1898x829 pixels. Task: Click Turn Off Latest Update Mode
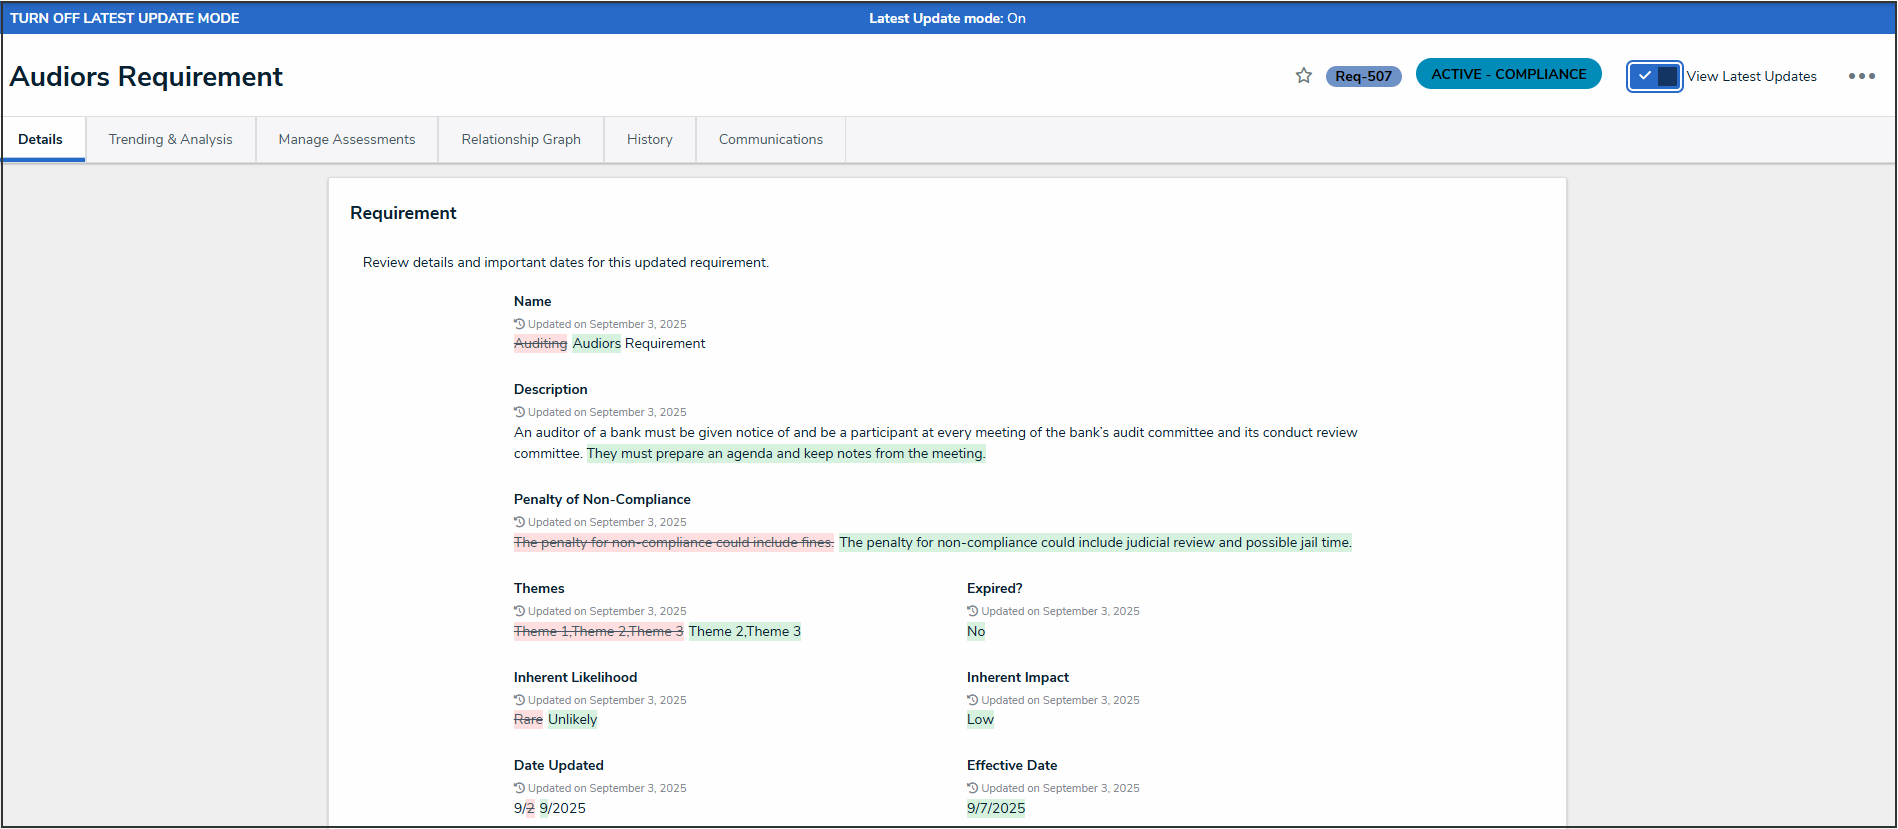[x=125, y=18]
